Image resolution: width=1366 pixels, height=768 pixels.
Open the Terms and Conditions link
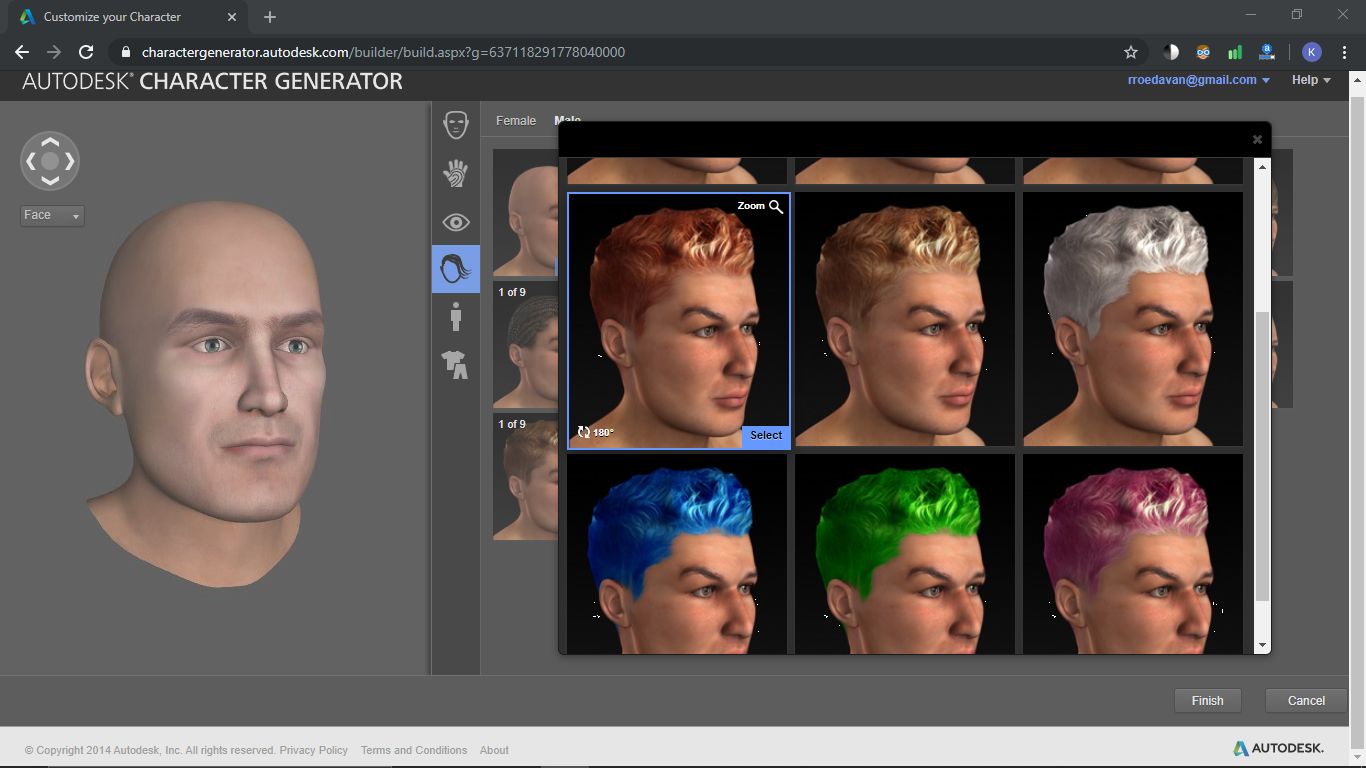coord(414,750)
